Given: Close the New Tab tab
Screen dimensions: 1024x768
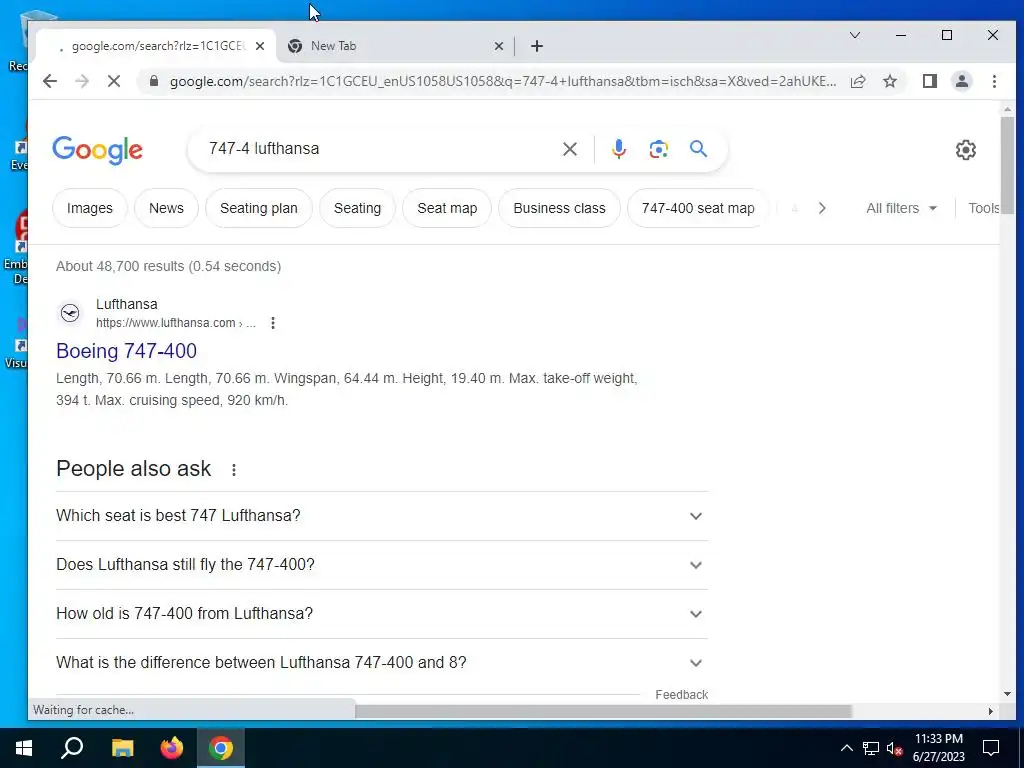Looking at the screenshot, I should [x=498, y=46].
